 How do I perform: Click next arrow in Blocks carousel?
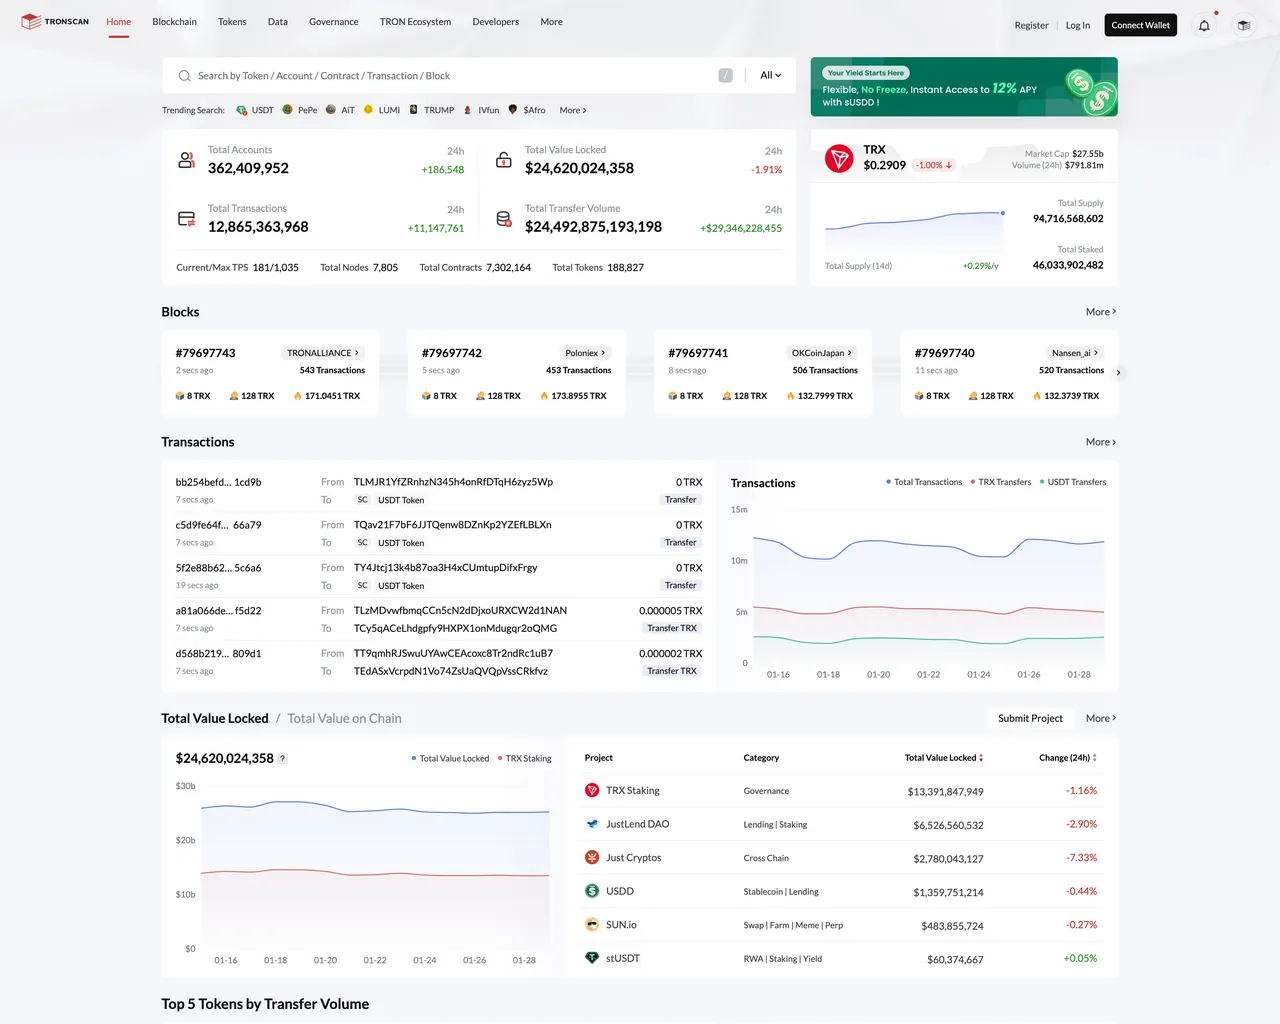[x=1118, y=373]
